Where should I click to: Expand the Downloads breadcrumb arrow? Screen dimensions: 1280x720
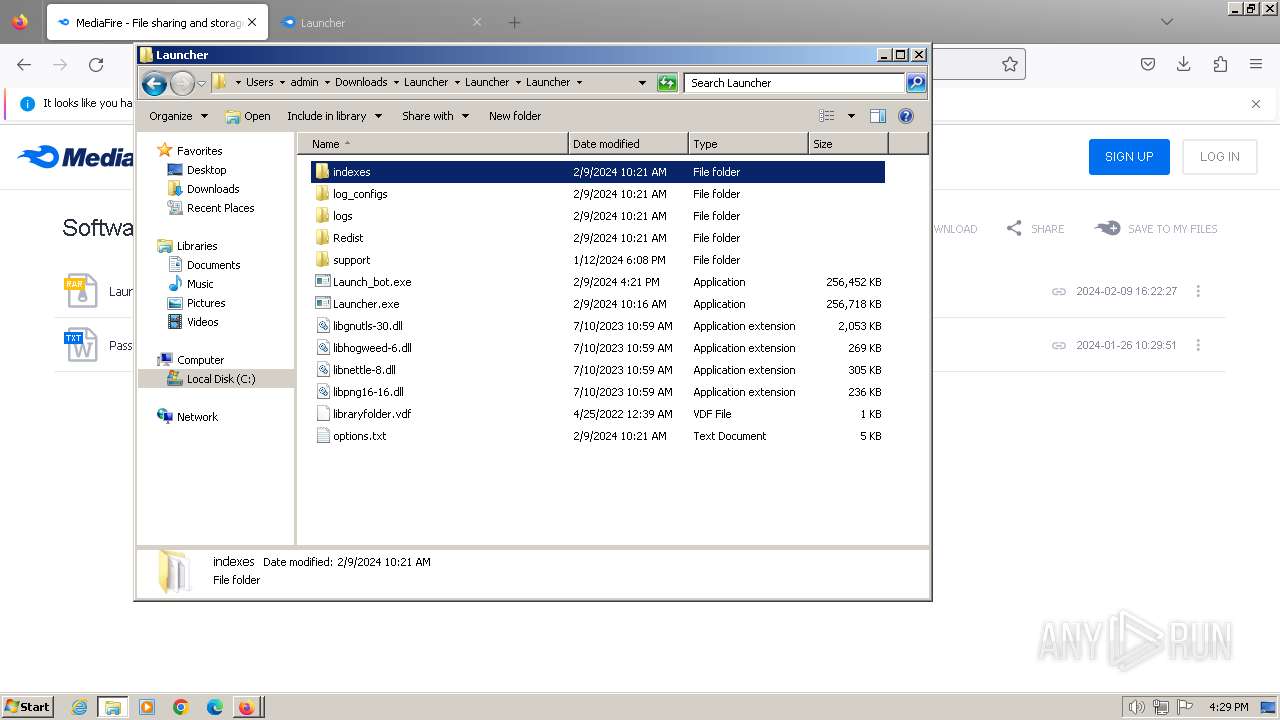point(396,83)
